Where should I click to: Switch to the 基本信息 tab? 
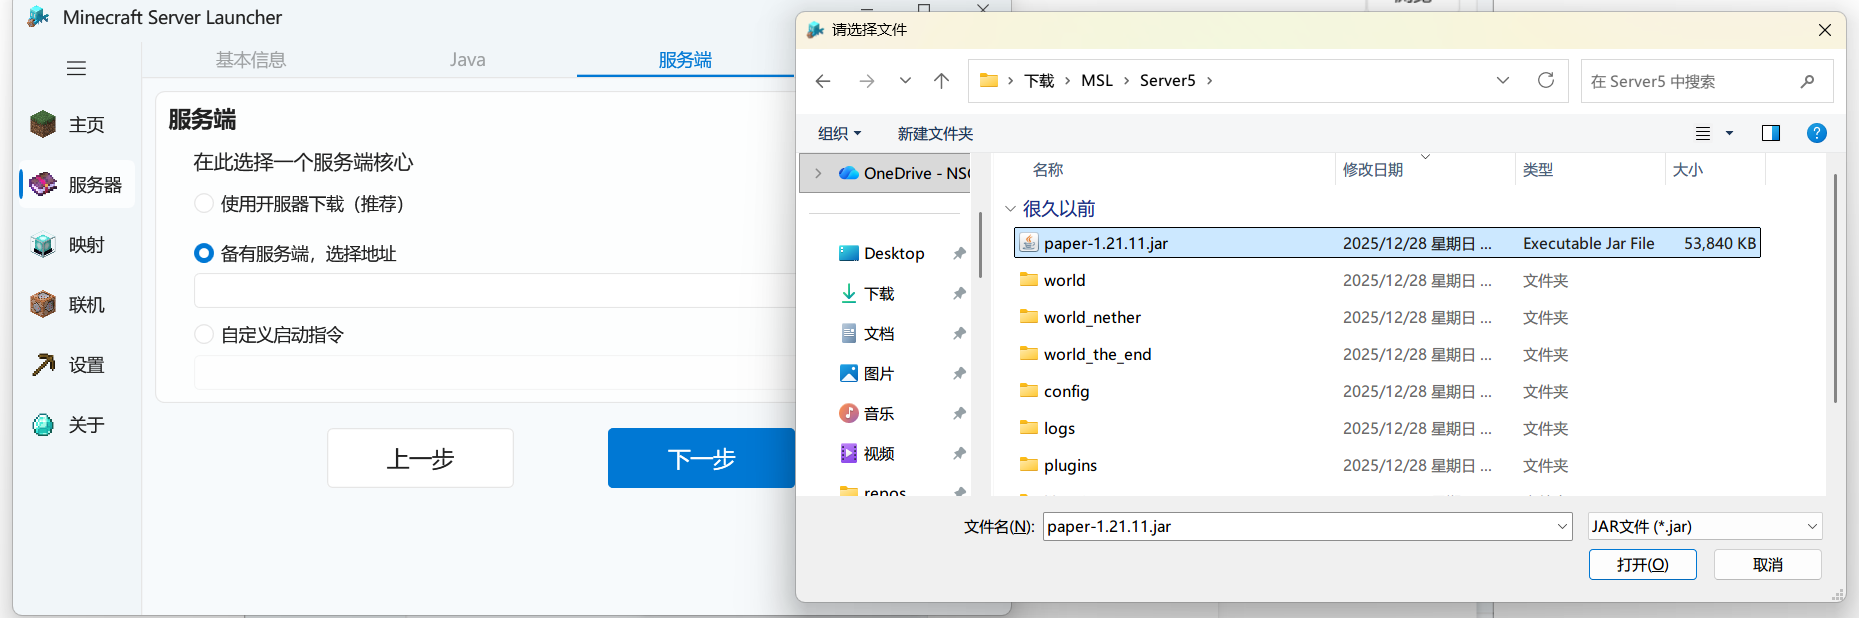click(x=251, y=60)
